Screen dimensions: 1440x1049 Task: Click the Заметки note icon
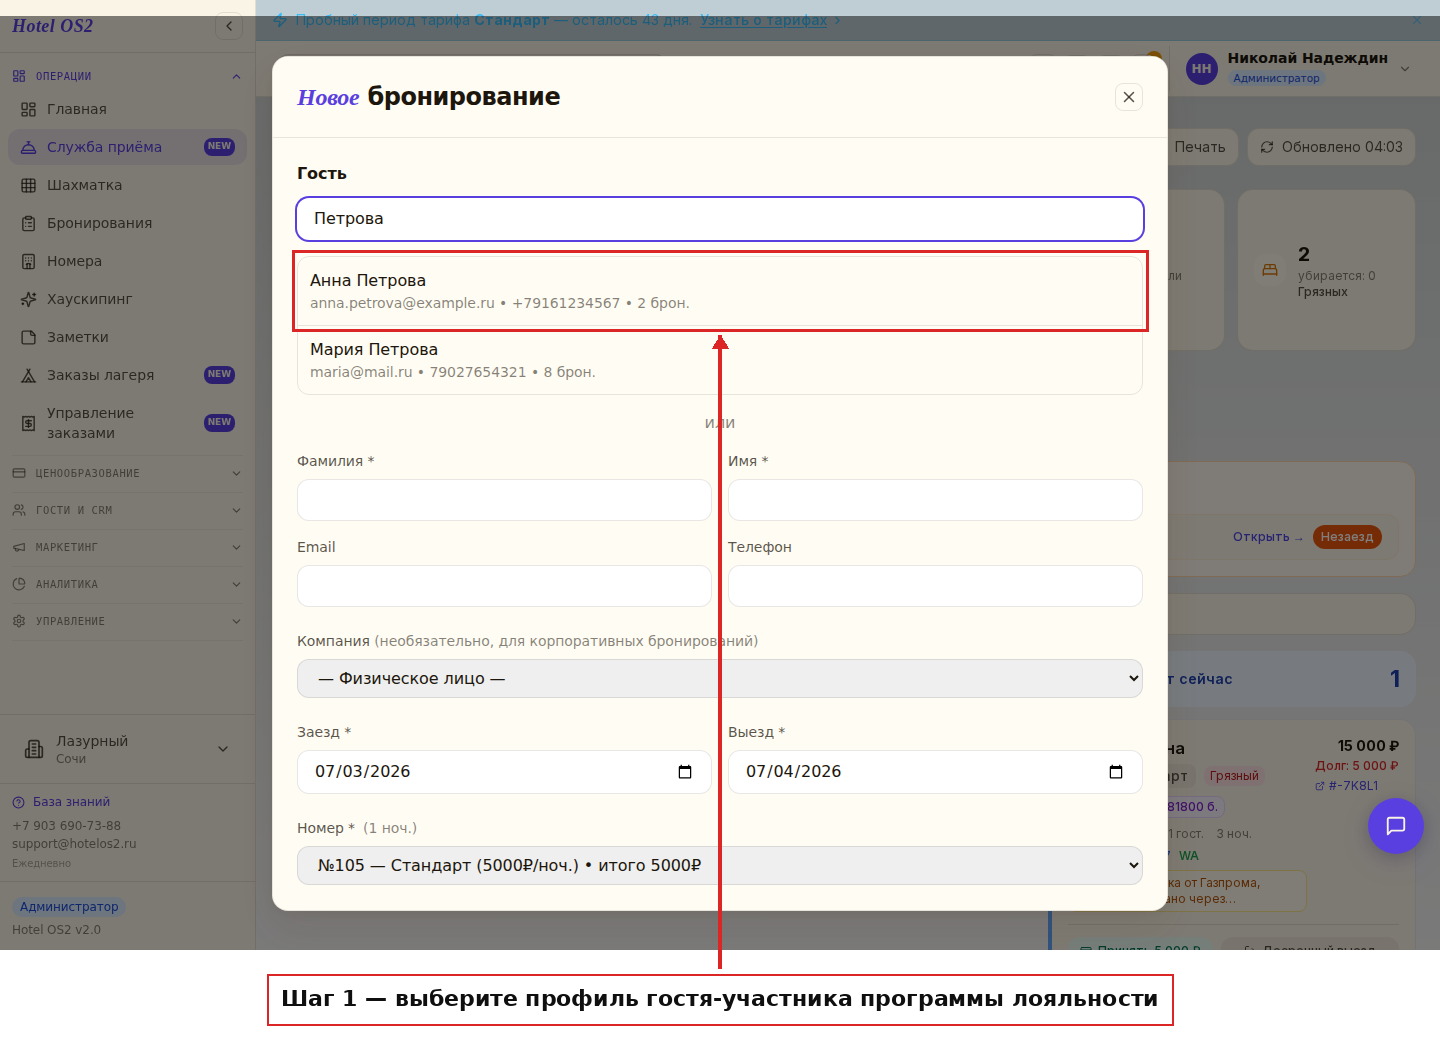pos(28,337)
